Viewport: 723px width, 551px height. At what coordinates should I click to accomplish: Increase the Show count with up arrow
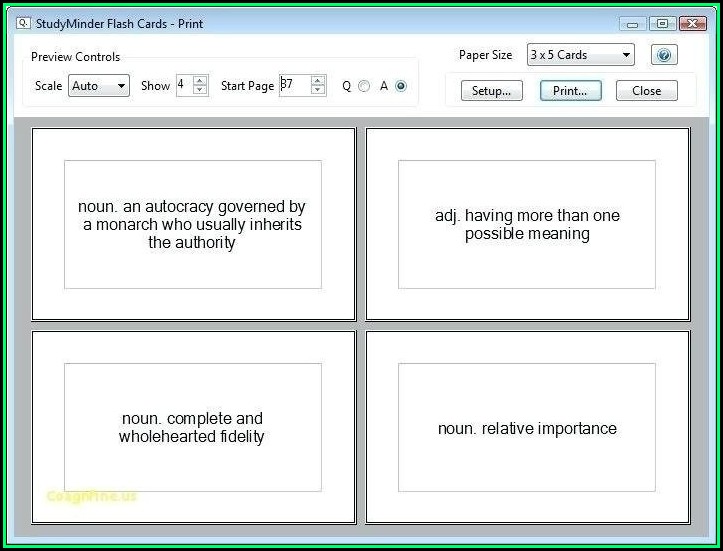tap(200, 81)
